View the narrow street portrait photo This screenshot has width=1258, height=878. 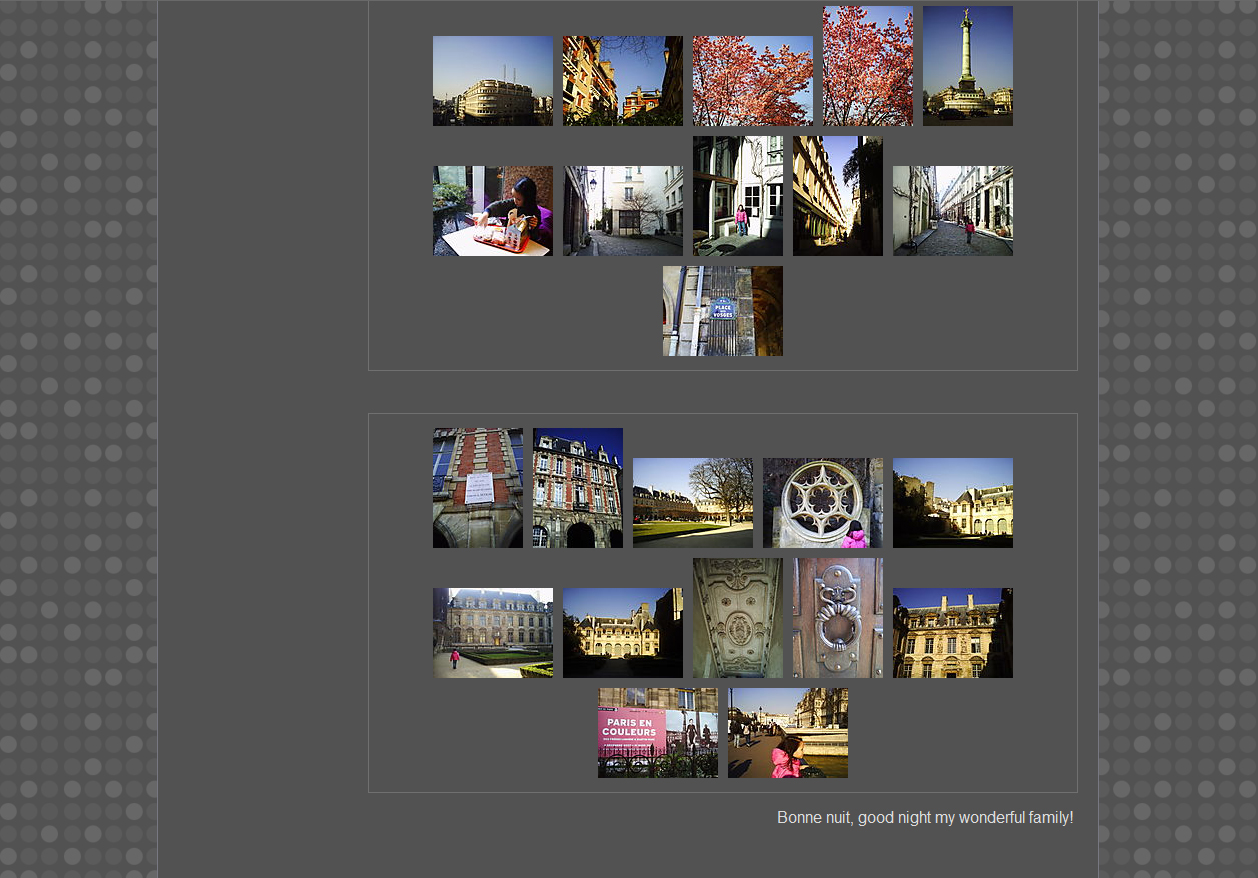point(837,196)
